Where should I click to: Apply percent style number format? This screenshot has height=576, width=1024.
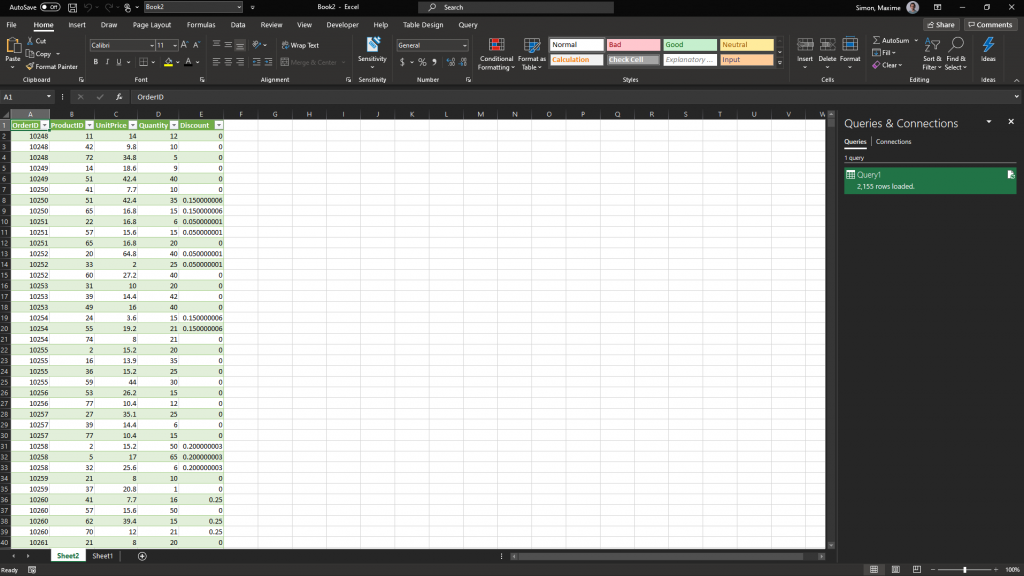coord(422,63)
